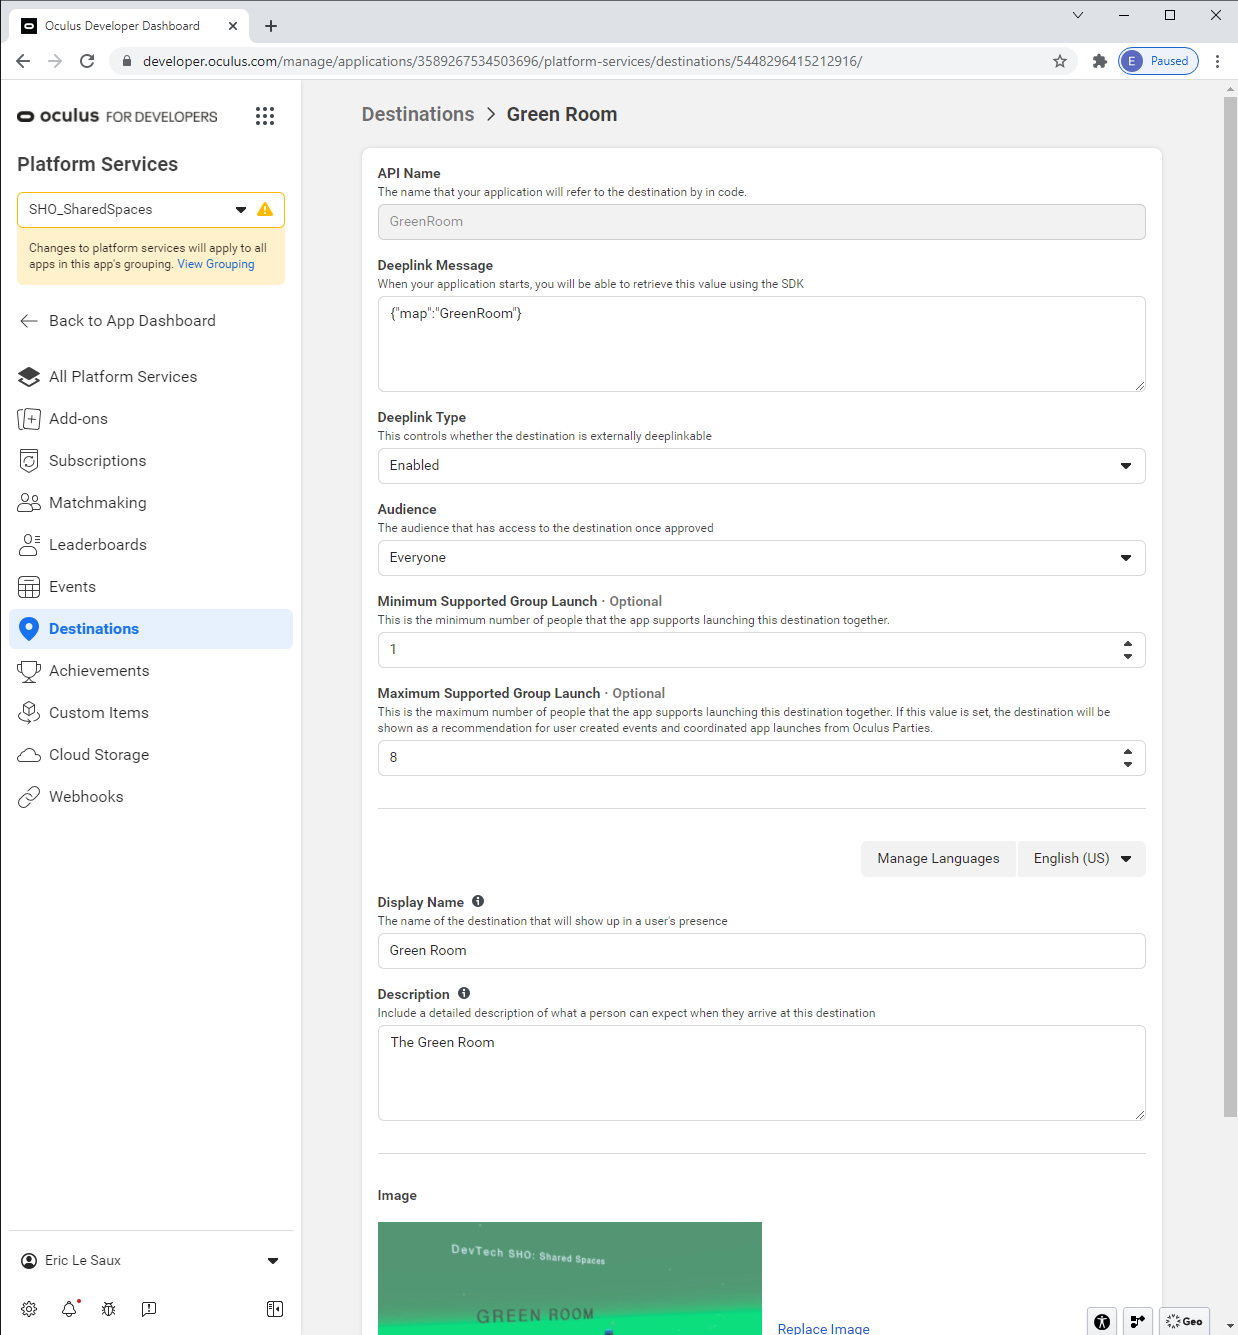Click the Destinations breadcrumb link
The width and height of the screenshot is (1238, 1335).
pyautogui.click(x=418, y=115)
